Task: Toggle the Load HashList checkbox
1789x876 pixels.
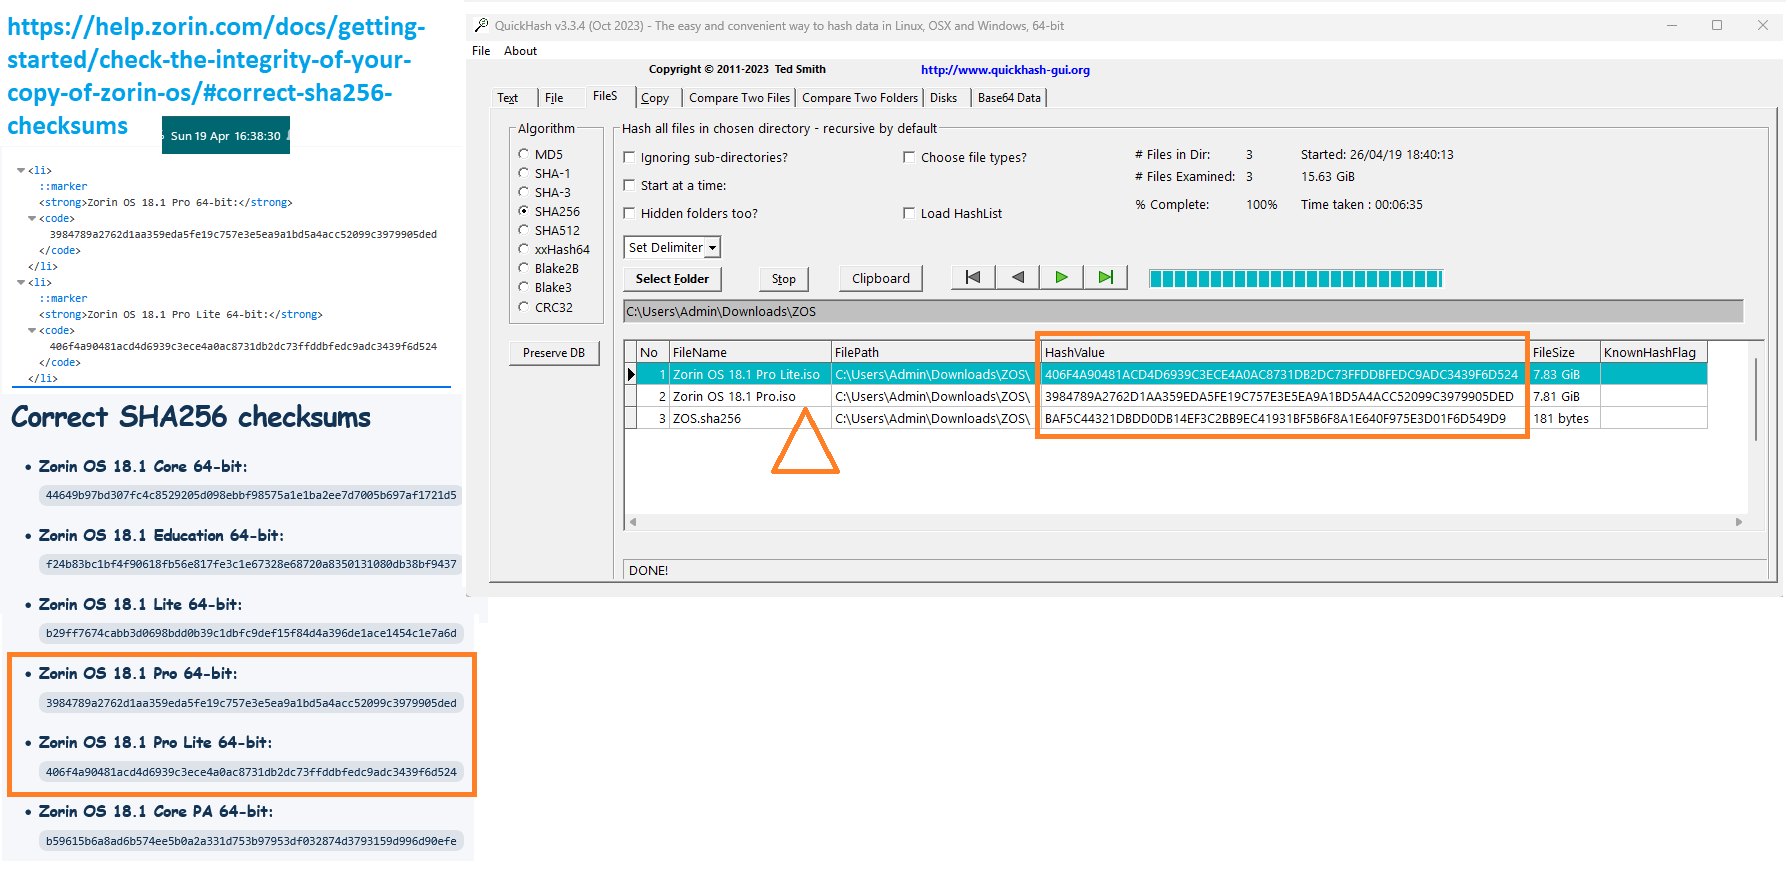Action: [x=909, y=213]
